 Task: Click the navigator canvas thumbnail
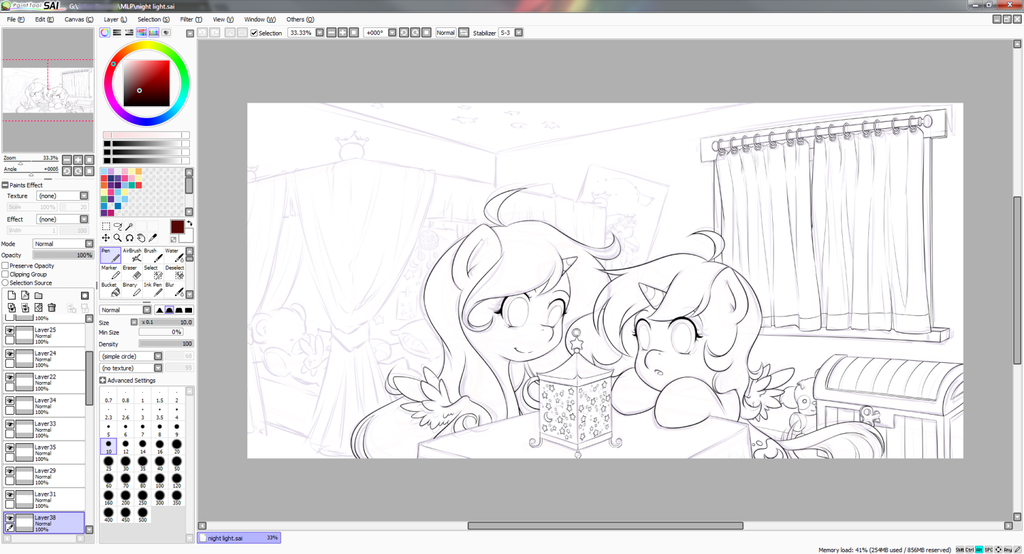coord(48,90)
